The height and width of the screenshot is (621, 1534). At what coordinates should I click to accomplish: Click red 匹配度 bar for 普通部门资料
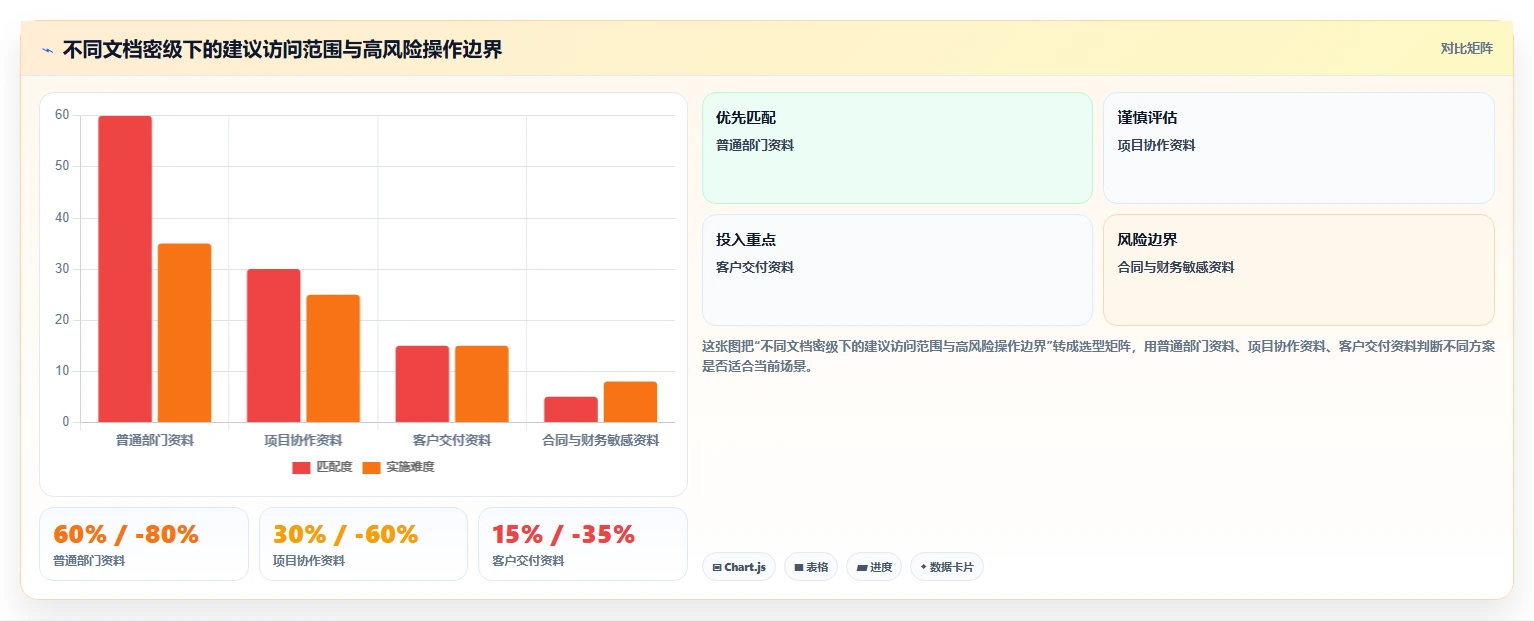125,269
